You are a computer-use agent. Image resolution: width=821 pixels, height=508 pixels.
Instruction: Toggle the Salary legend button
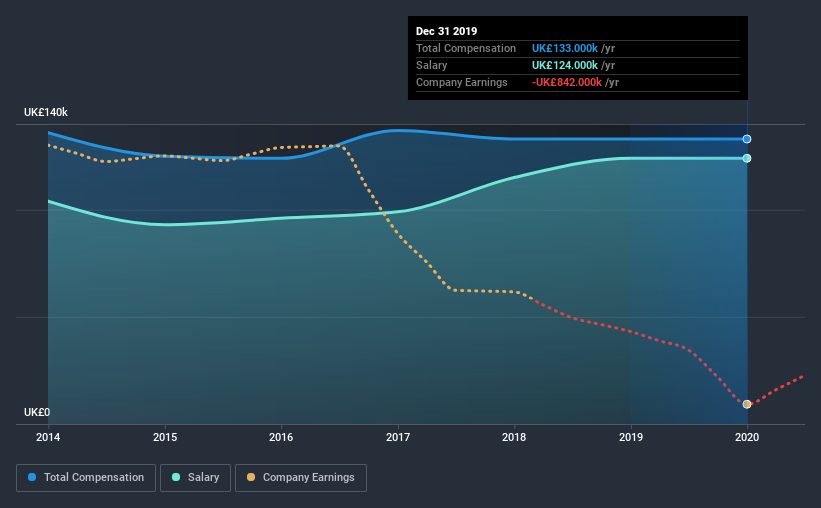(195, 478)
